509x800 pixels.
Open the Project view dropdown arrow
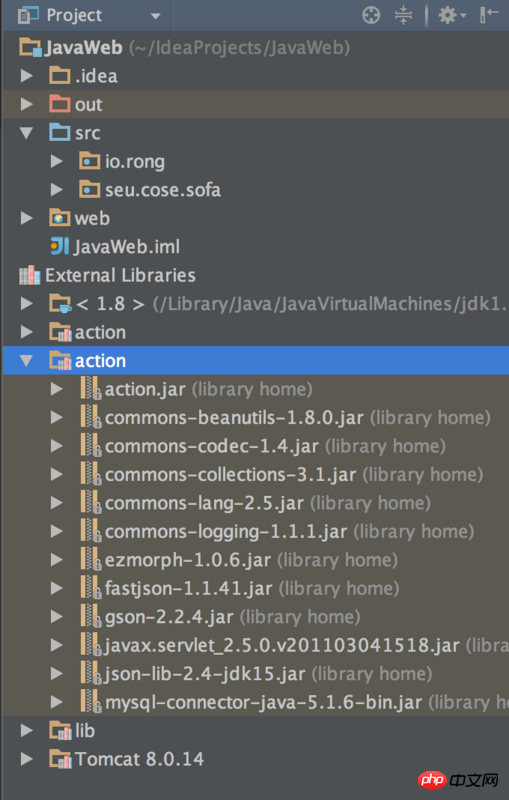click(156, 16)
